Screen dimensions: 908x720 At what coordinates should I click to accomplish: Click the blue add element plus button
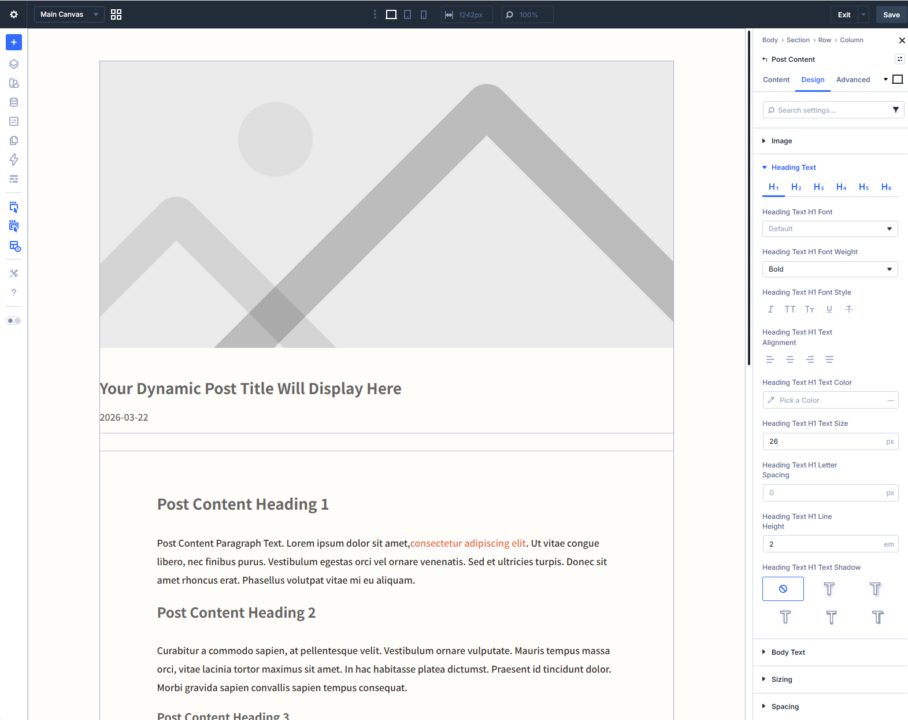pyautogui.click(x=13, y=42)
